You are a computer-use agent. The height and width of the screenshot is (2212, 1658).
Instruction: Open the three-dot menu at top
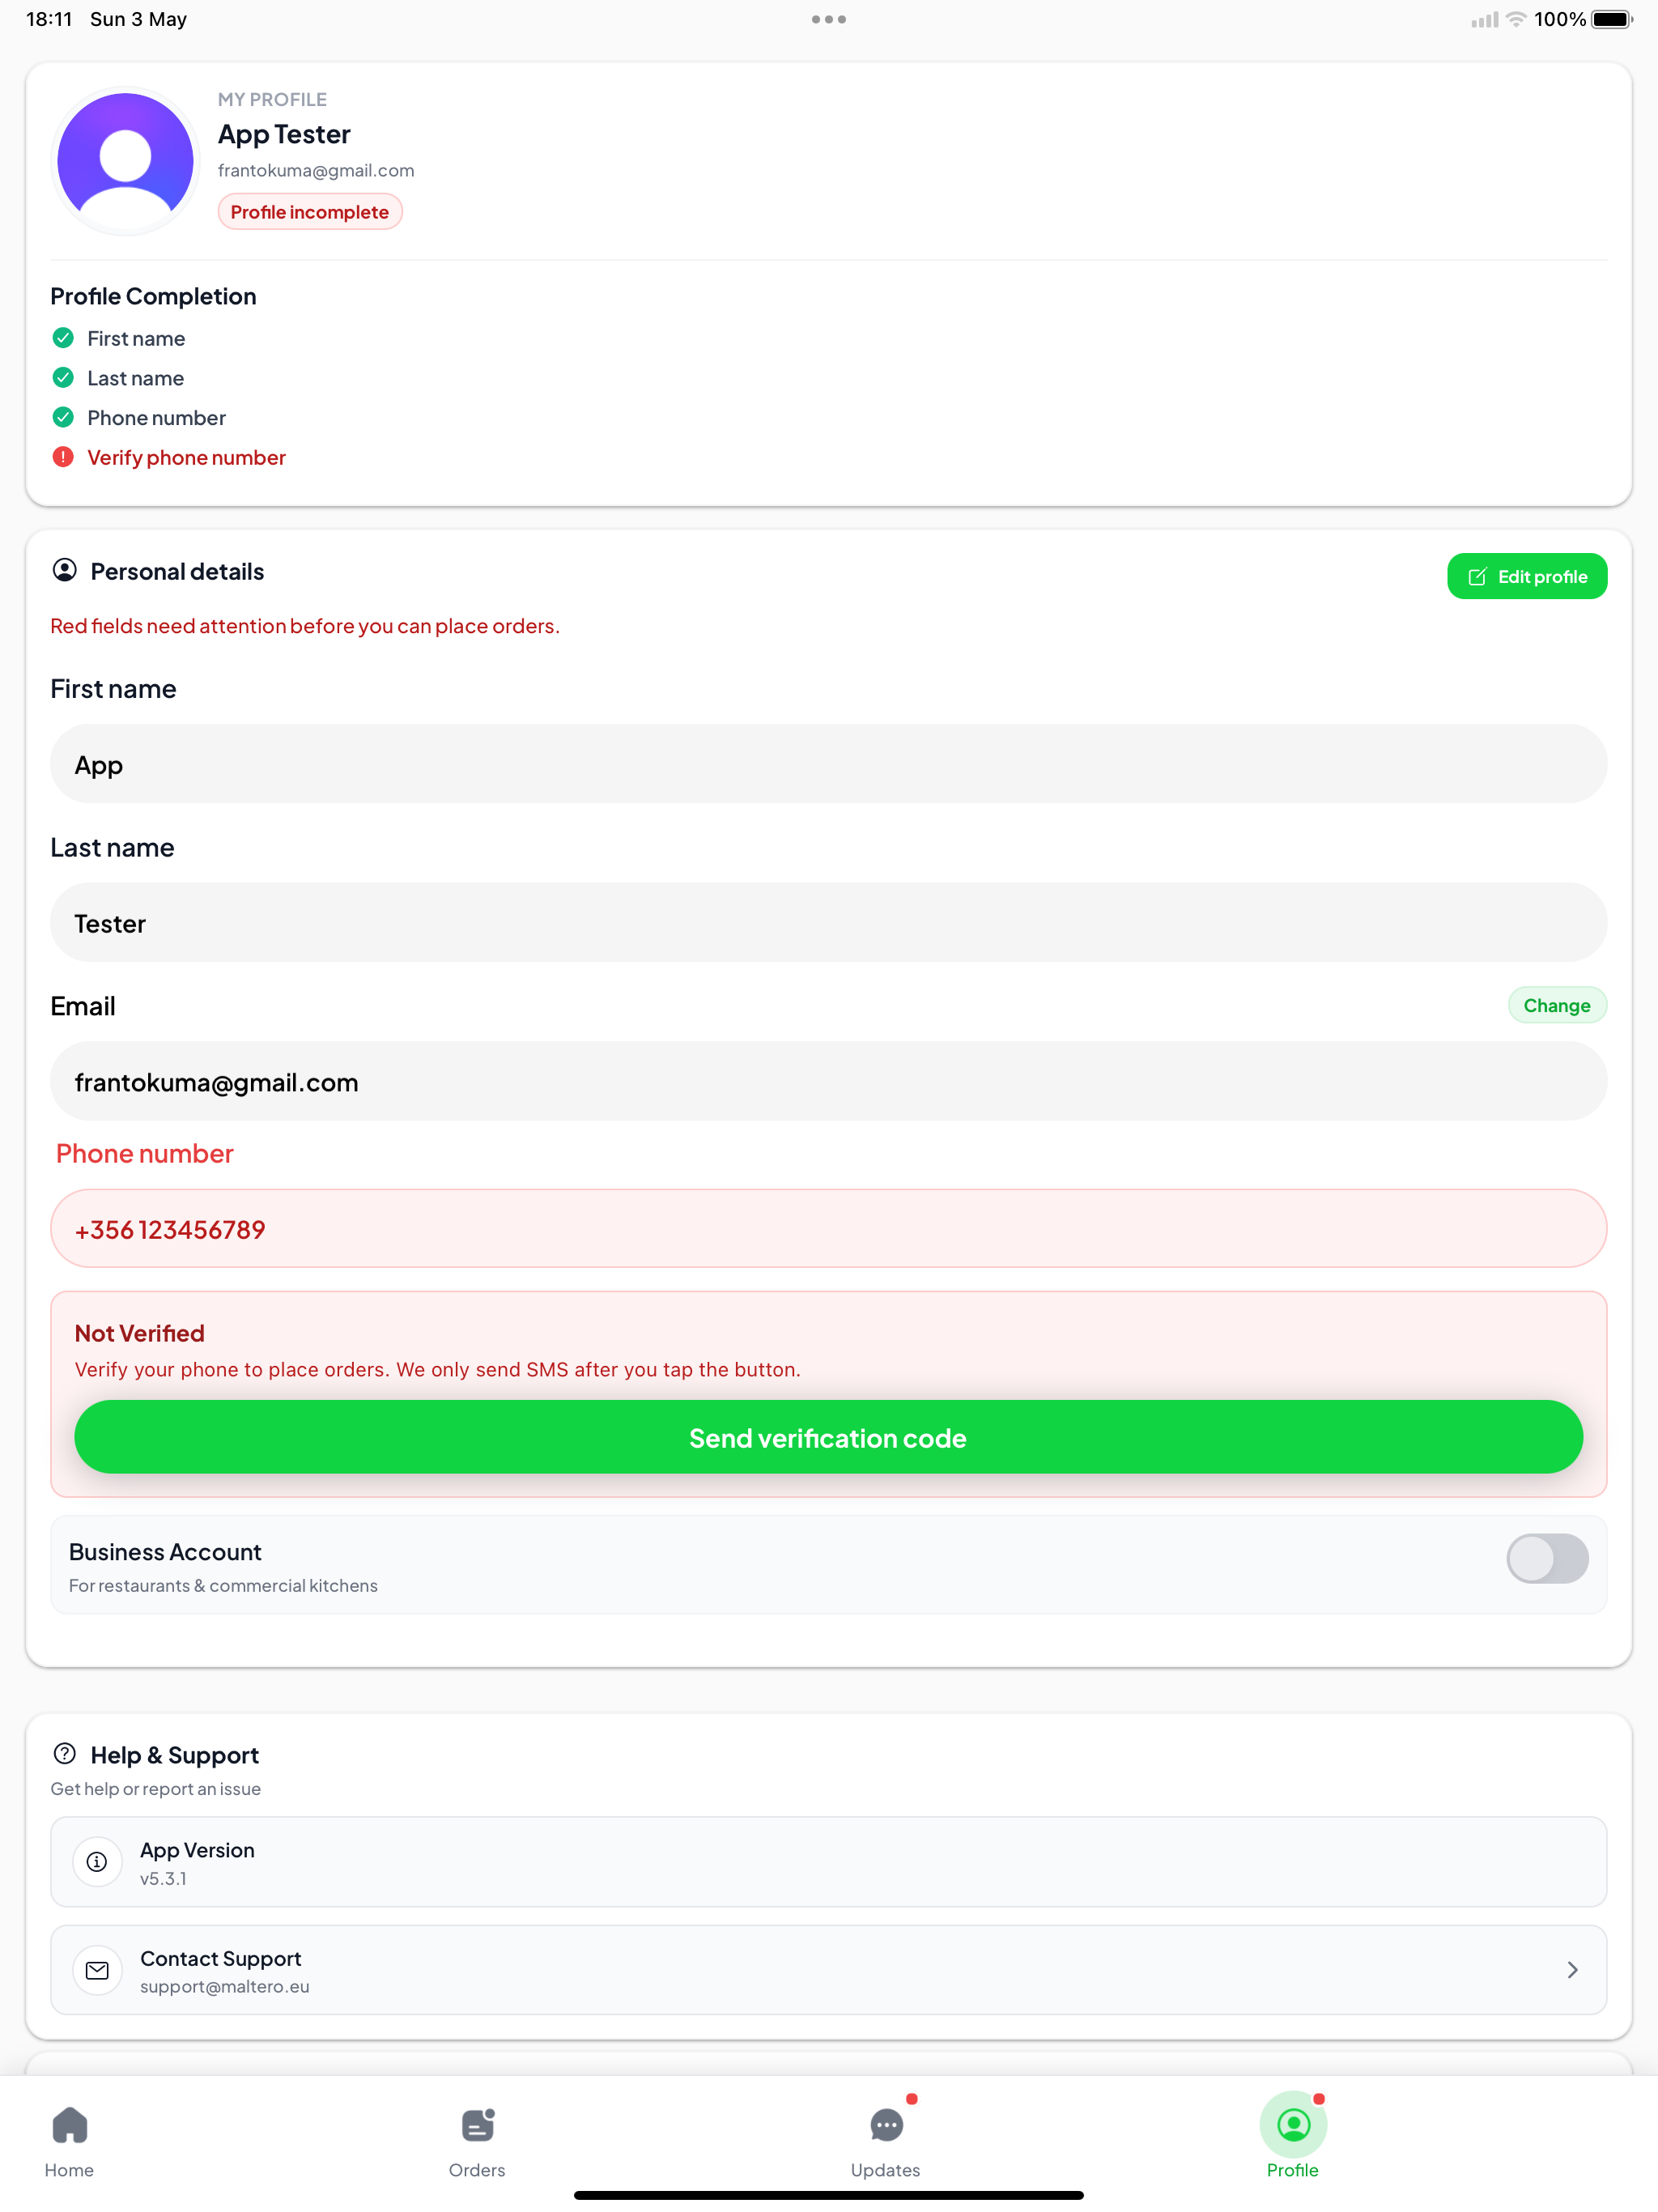click(829, 19)
